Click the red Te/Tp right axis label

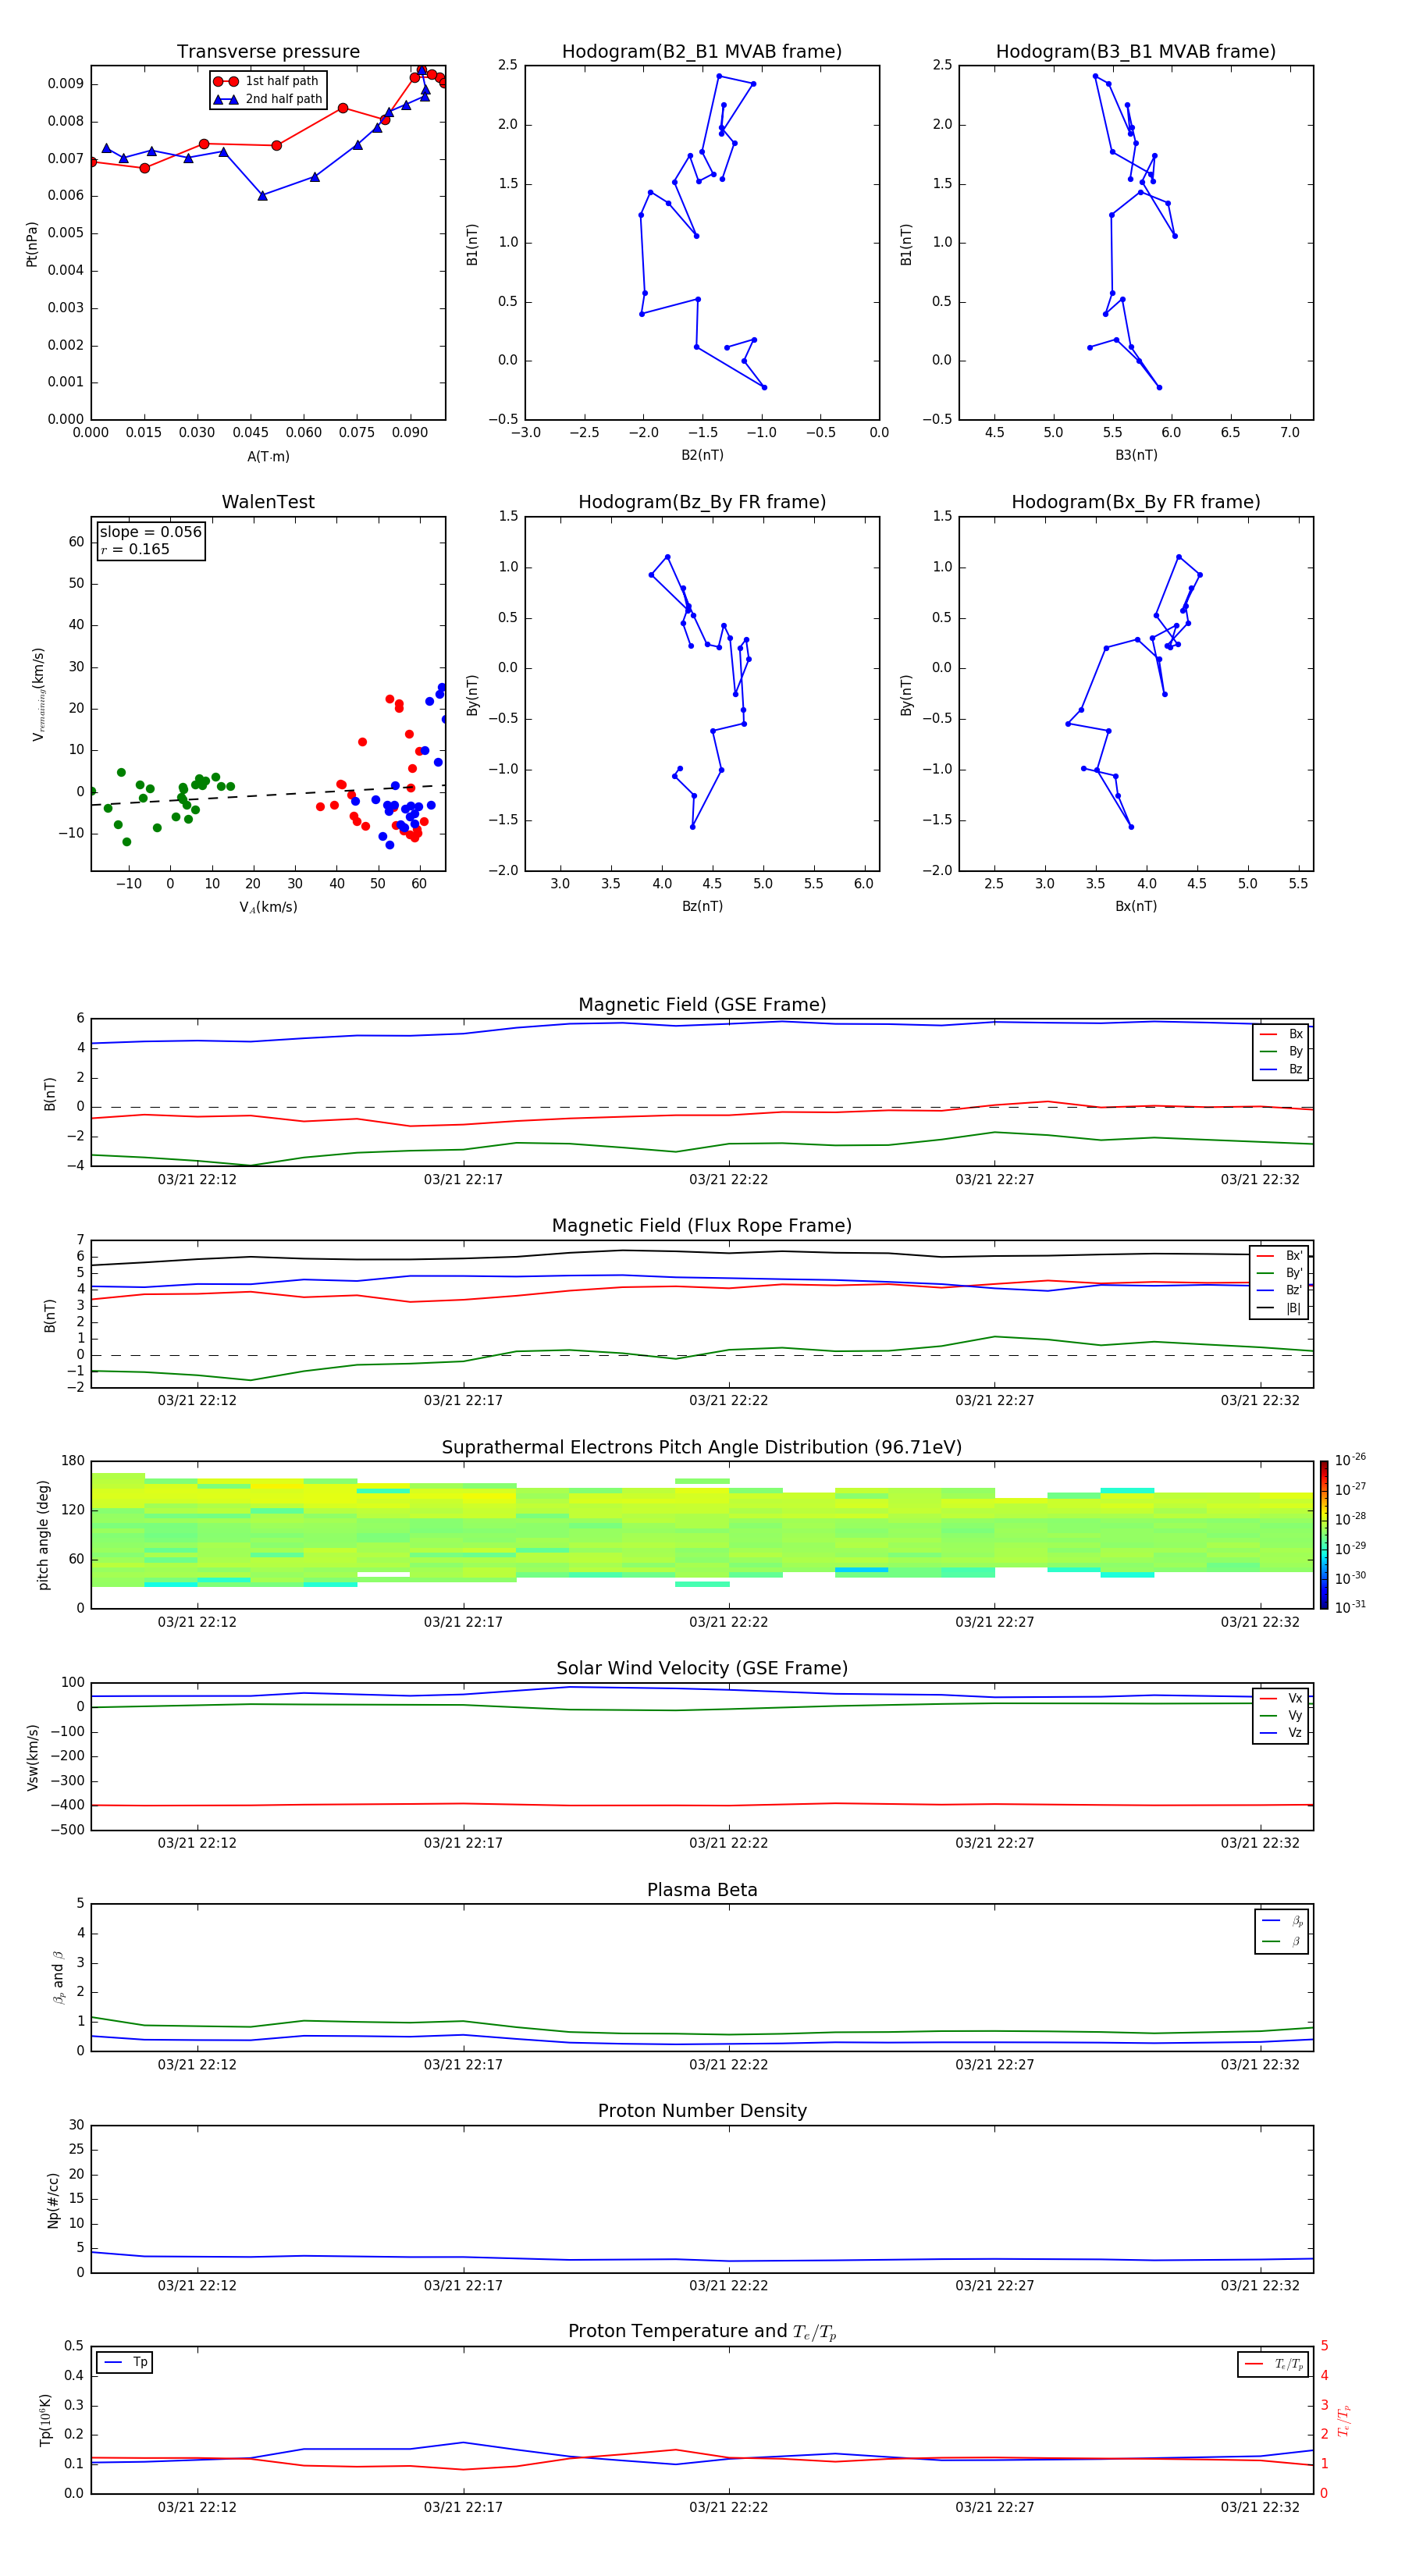1343,2420
